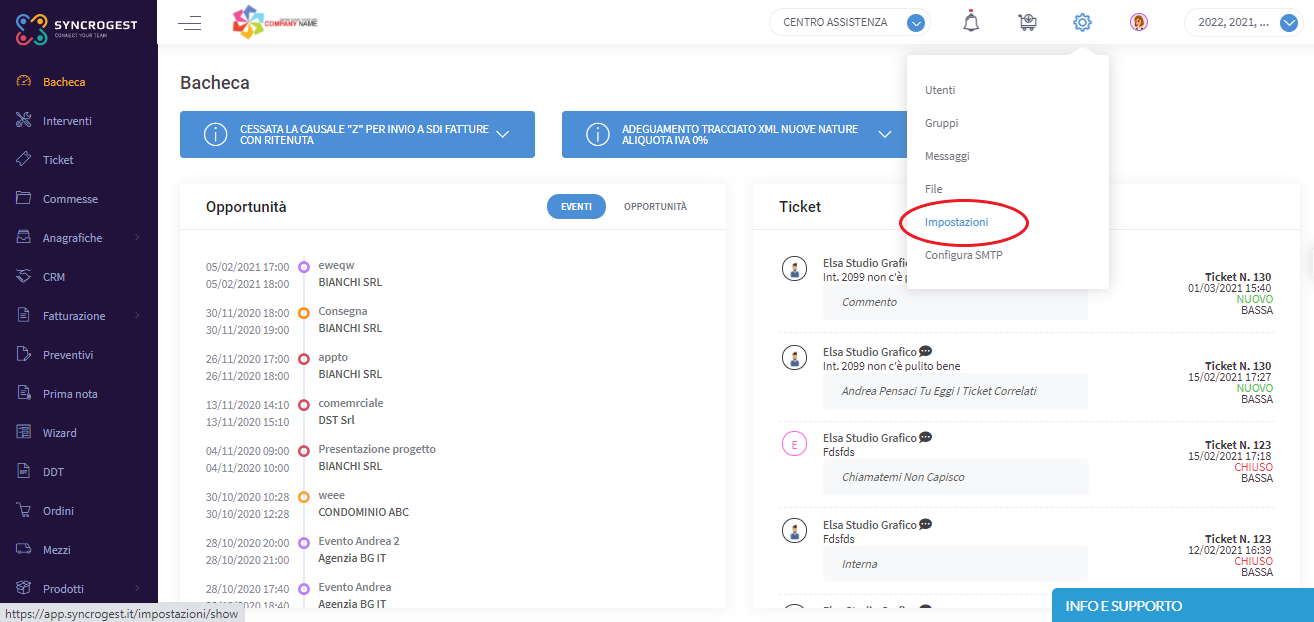Go to Ticket in the sidebar
Screen dimensions: 1314x622
click(x=58, y=160)
